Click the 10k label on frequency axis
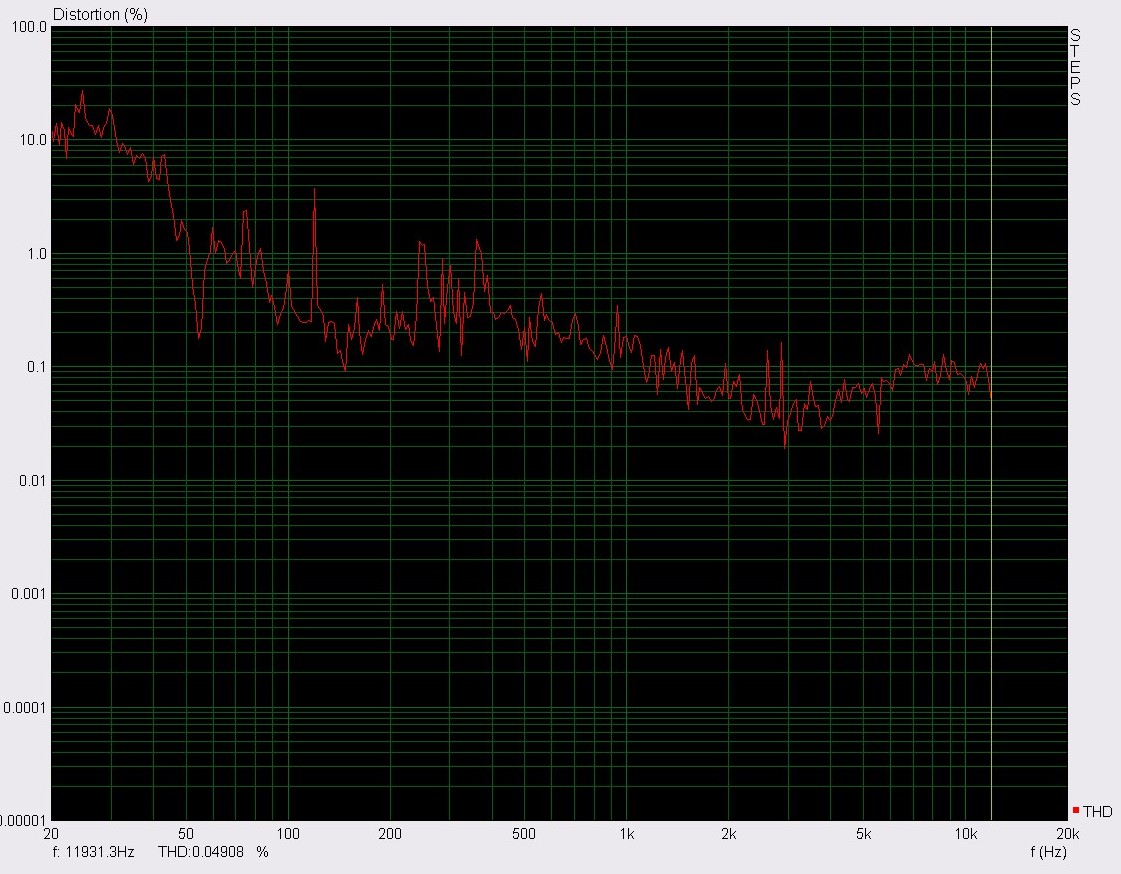This screenshot has width=1121, height=874. (x=966, y=833)
